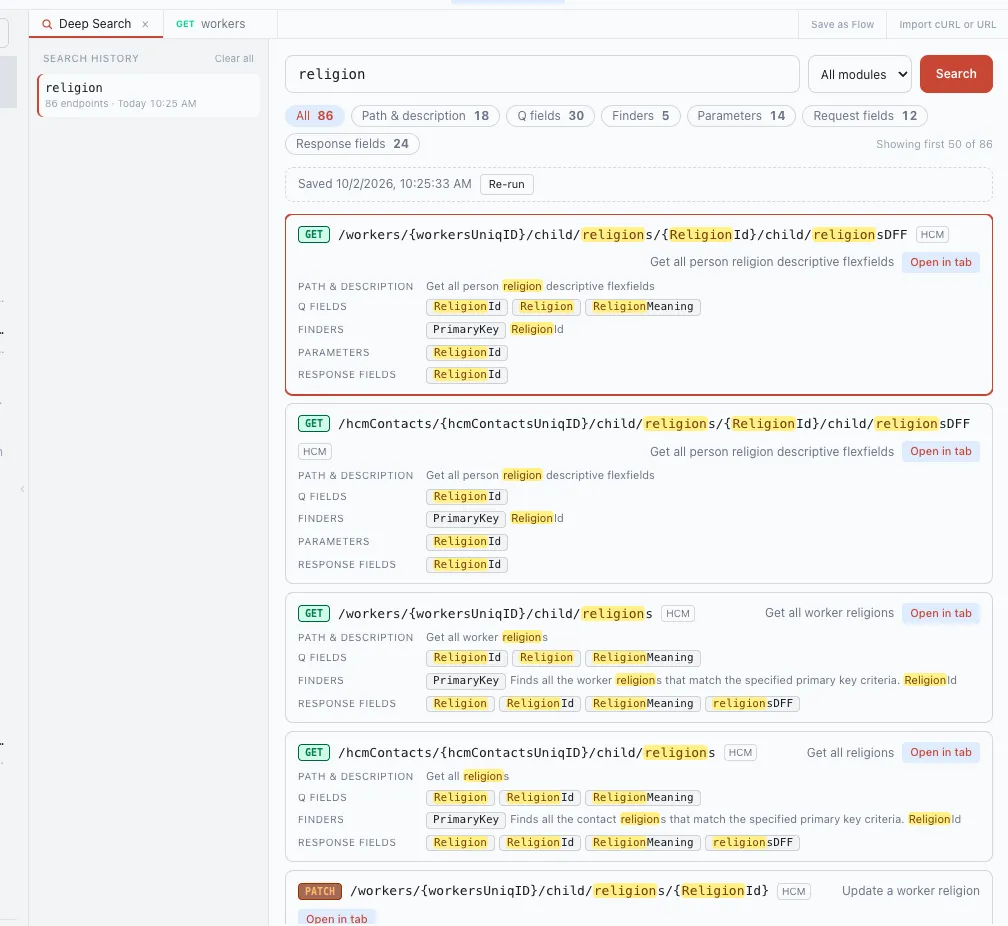
Task: Click ReligionMeaning response field in worker religions card
Action: tap(643, 704)
